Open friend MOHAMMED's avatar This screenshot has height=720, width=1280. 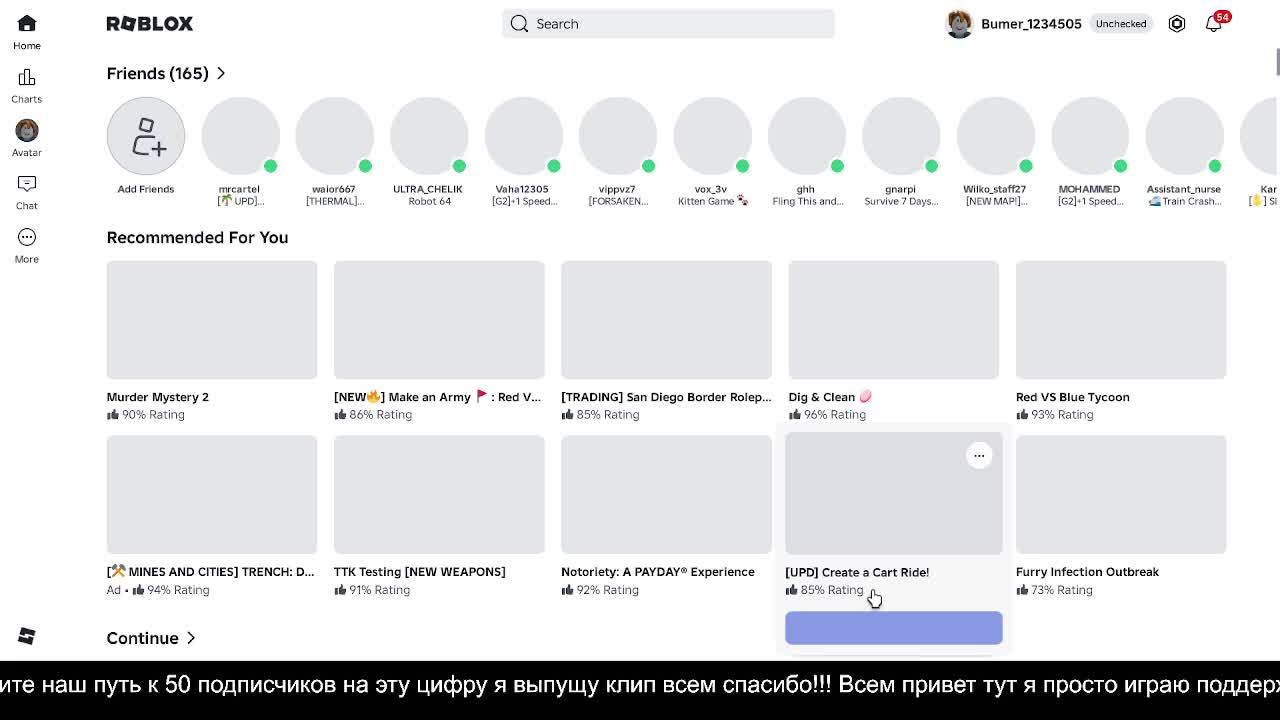[1090, 137]
